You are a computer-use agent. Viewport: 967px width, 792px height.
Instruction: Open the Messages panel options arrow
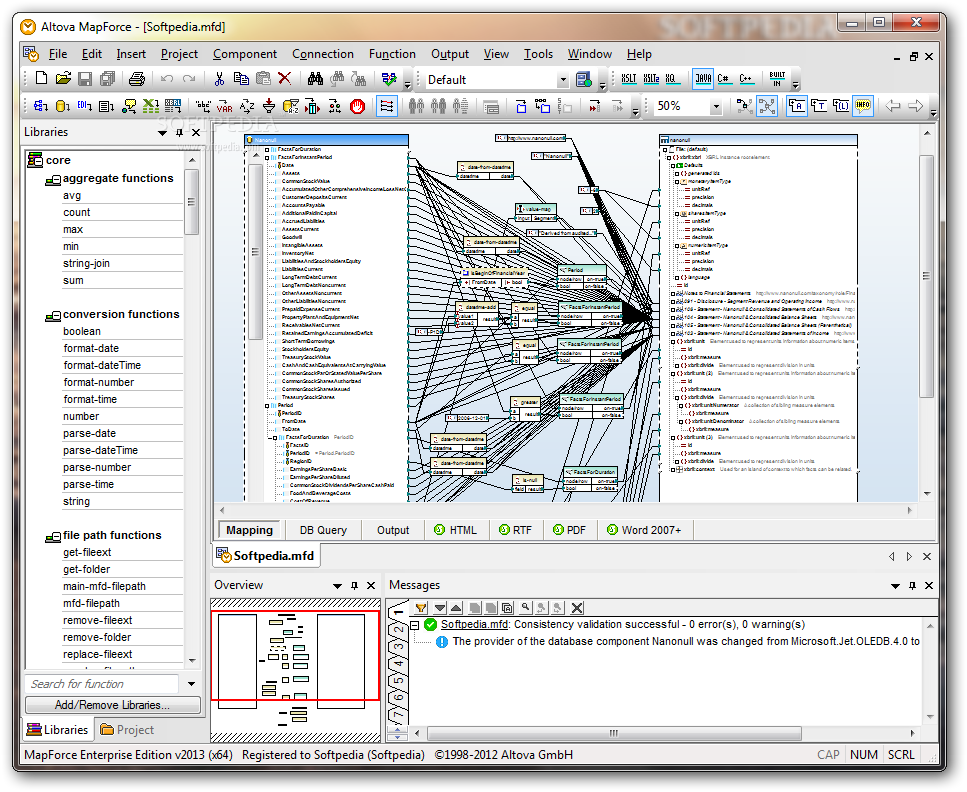pyautogui.click(x=895, y=585)
